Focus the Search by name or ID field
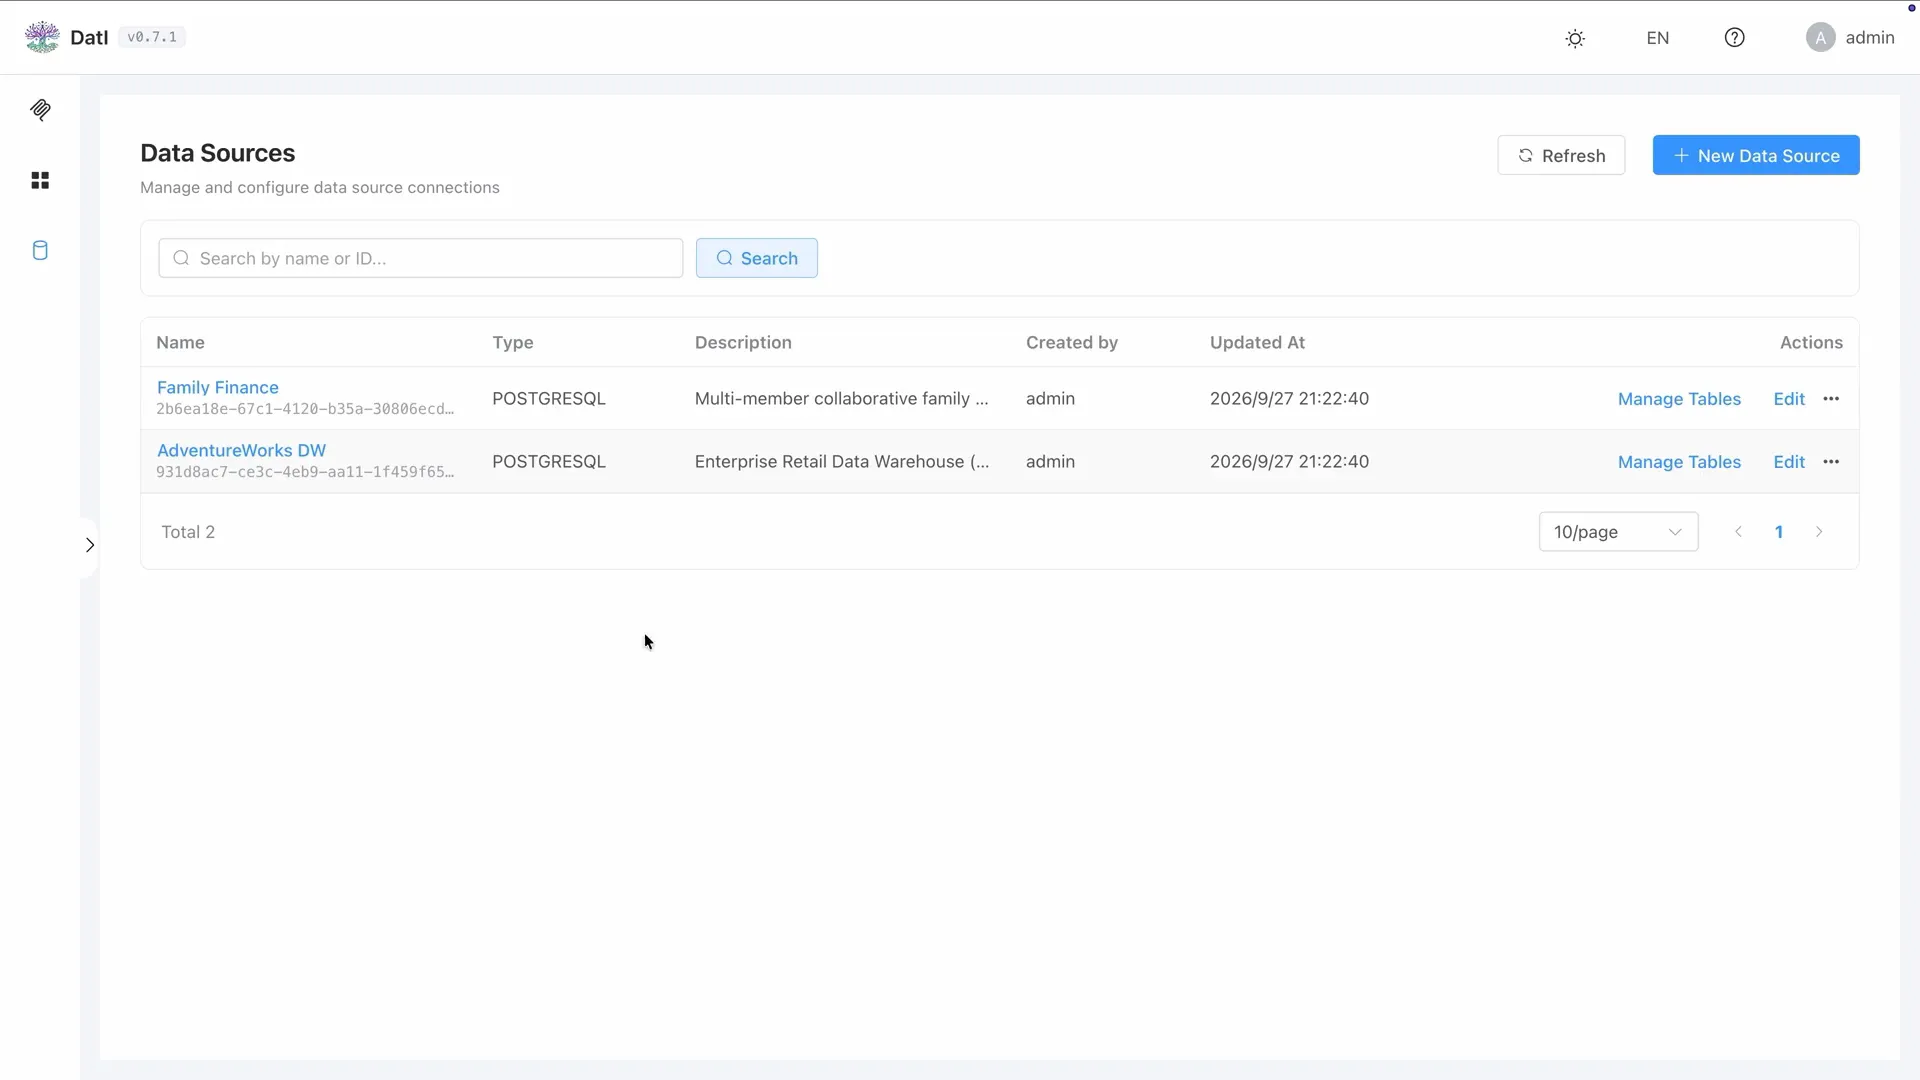The height and width of the screenshot is (1080, 1920). click(x=421, y=258)
